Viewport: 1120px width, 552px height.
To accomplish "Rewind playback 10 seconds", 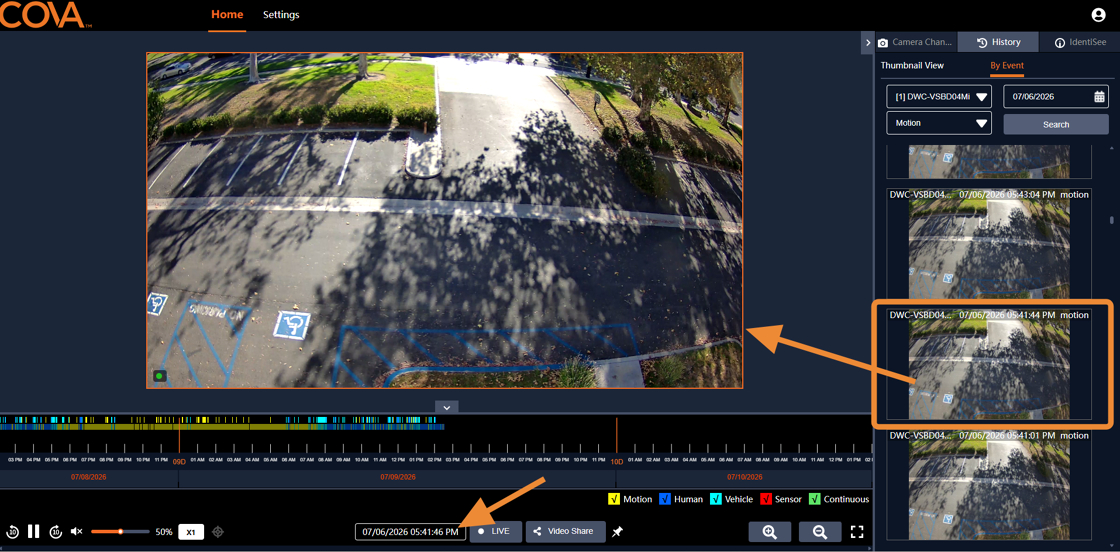I will (x=12, y=531).
